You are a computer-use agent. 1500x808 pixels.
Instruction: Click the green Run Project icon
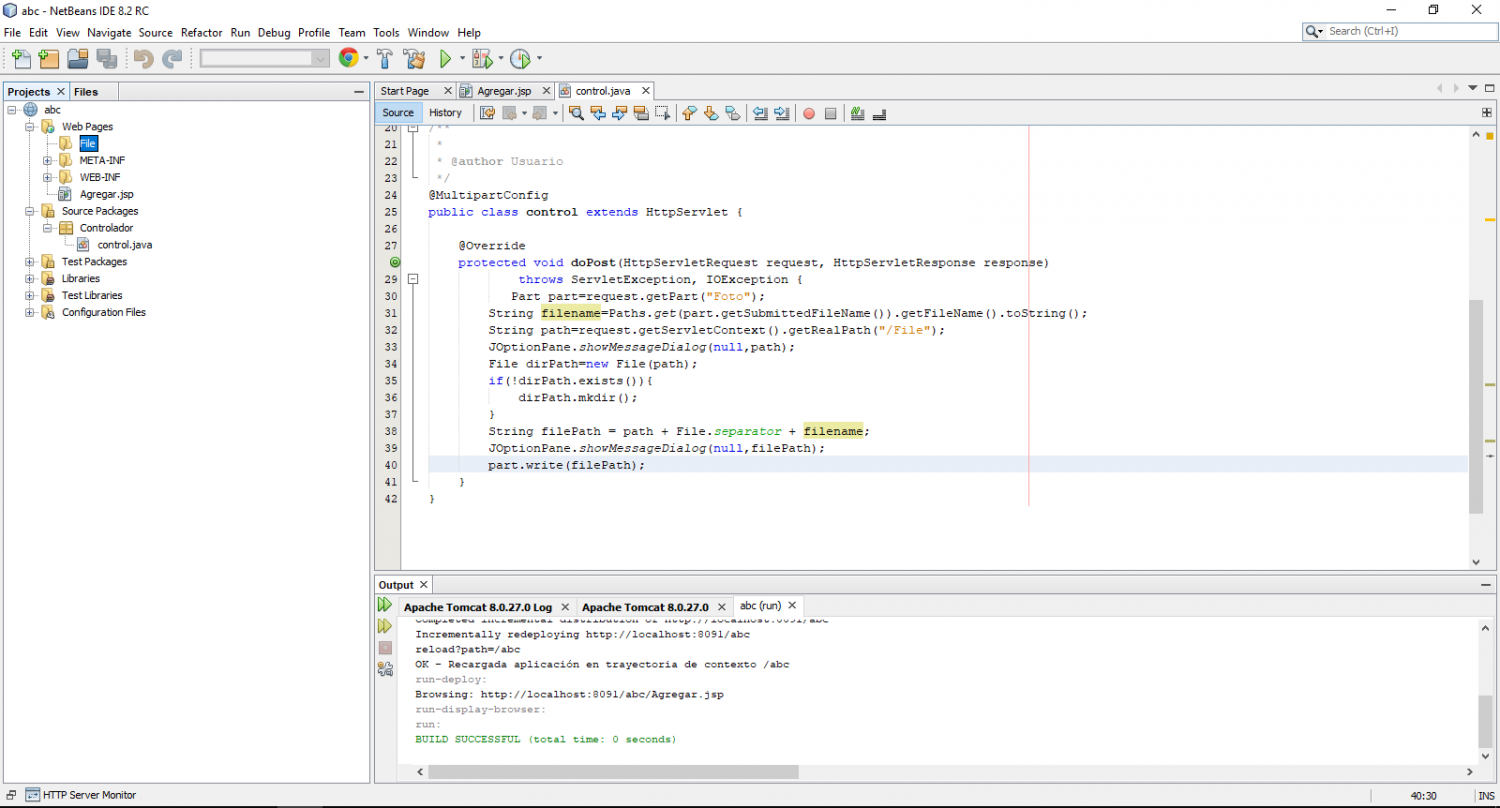[445, 59]
